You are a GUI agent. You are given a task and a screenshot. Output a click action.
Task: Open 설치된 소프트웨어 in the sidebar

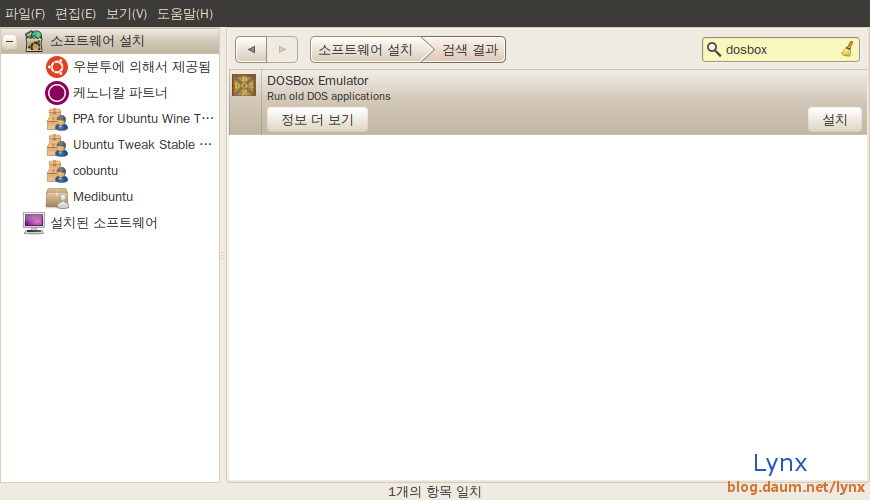(x=104, y=223)
